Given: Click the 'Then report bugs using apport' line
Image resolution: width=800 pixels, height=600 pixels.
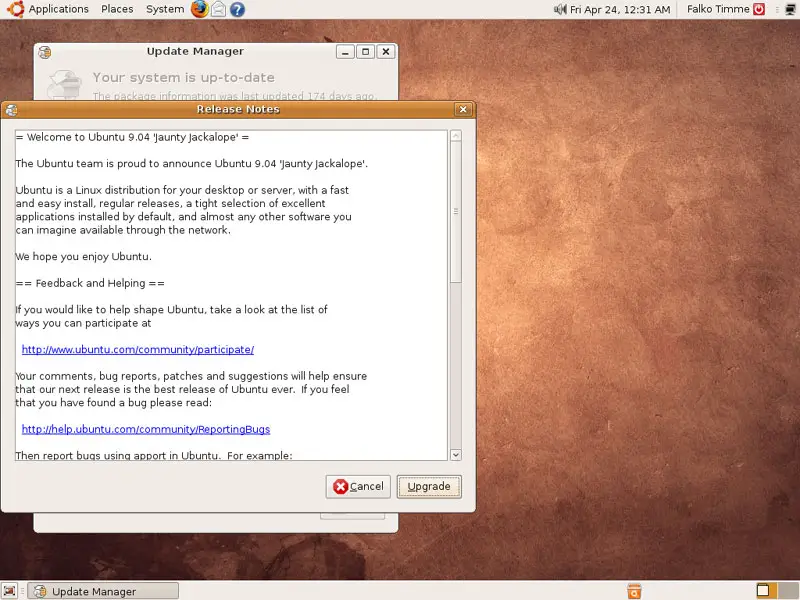Looking at the screenshot, I should point(154,455).
